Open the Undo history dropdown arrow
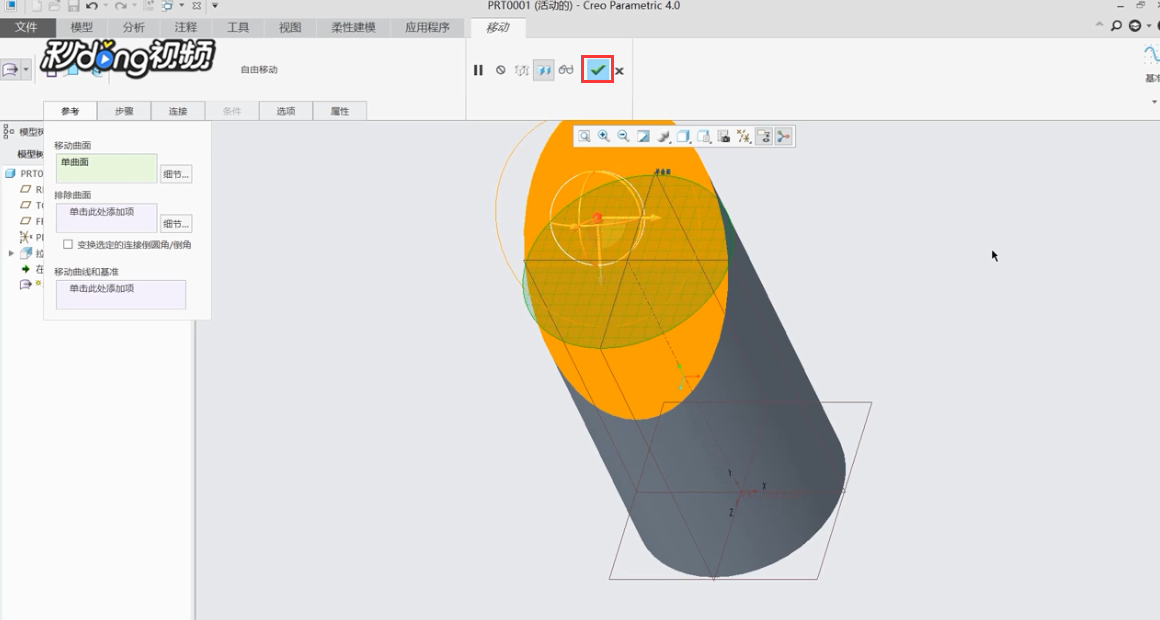Viewport: 1160px width, 620px height. 106,6
